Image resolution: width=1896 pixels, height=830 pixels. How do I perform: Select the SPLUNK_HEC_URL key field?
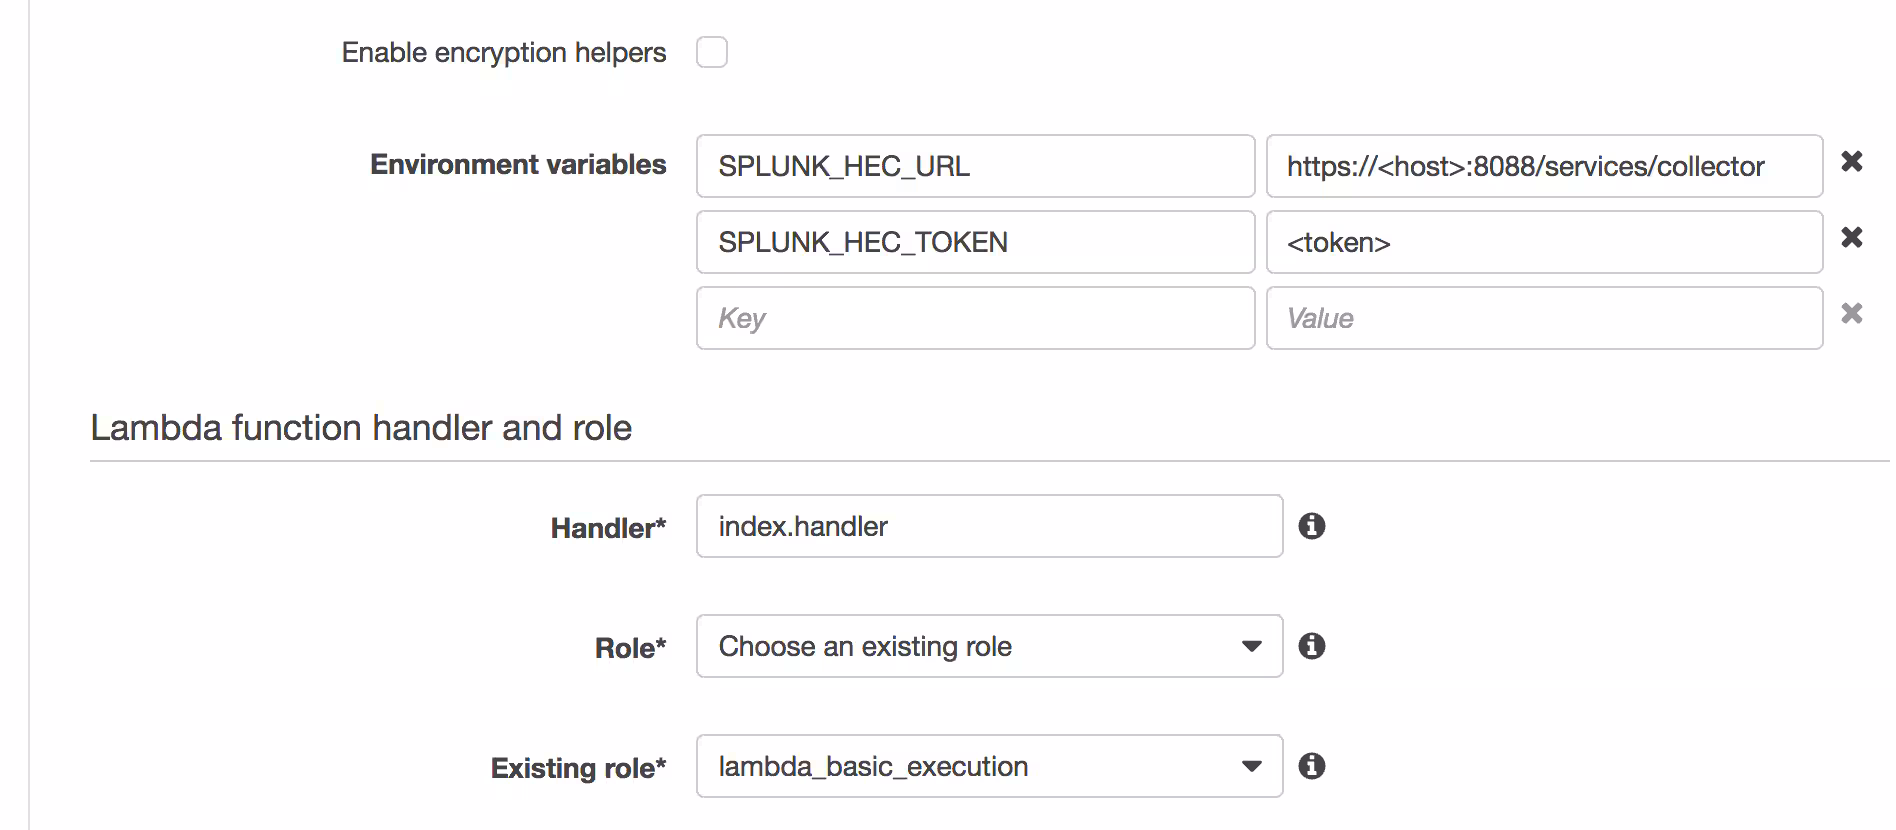pos(975,166)
